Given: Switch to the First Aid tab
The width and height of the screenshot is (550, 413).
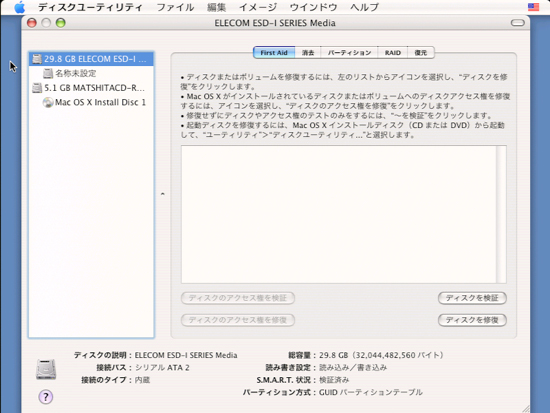Looking at the screenshot, I should click(x=274, y=53).
